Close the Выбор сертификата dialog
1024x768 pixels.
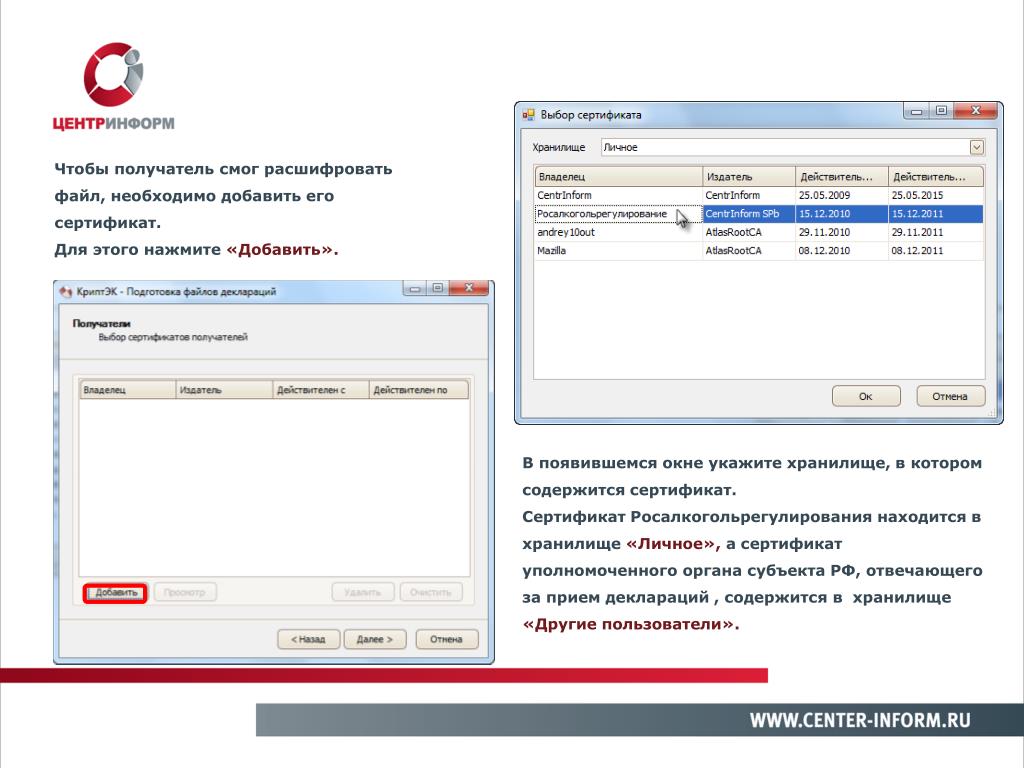[976, 112]
